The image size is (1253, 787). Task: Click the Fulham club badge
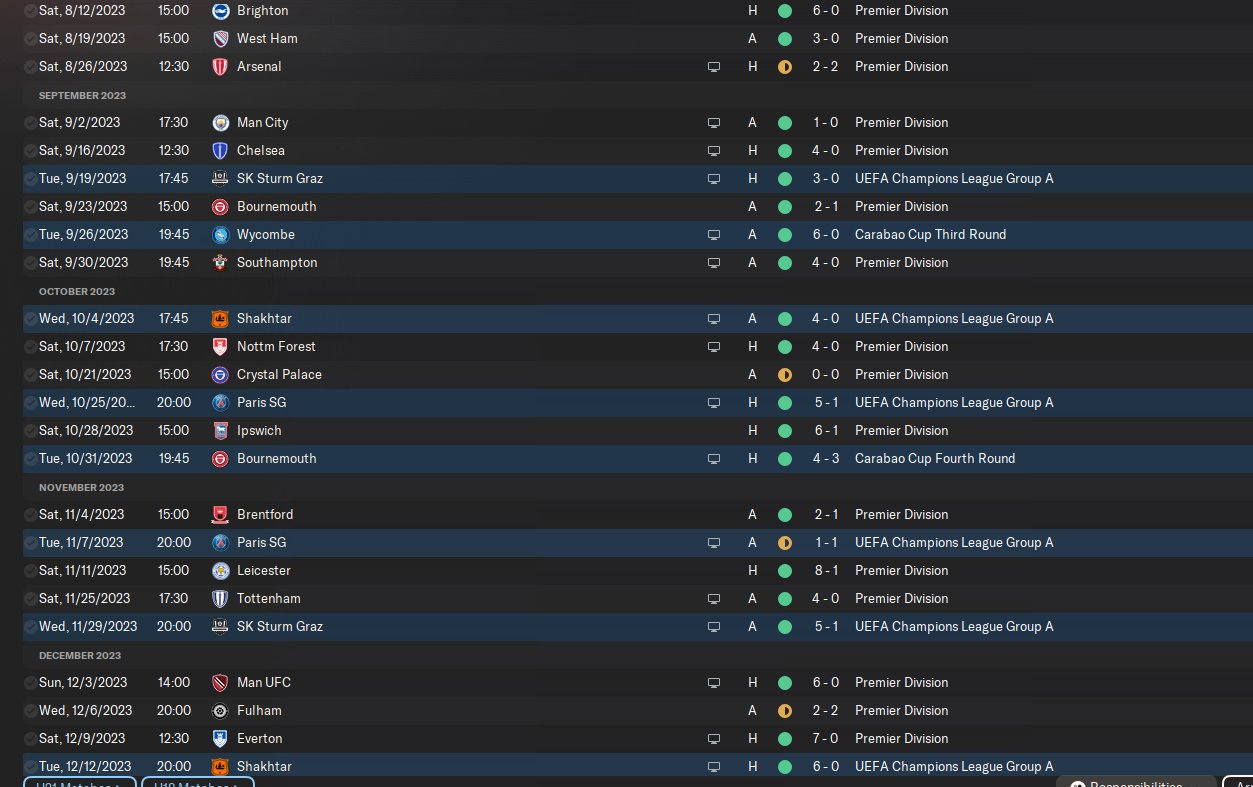coord(221,711)
